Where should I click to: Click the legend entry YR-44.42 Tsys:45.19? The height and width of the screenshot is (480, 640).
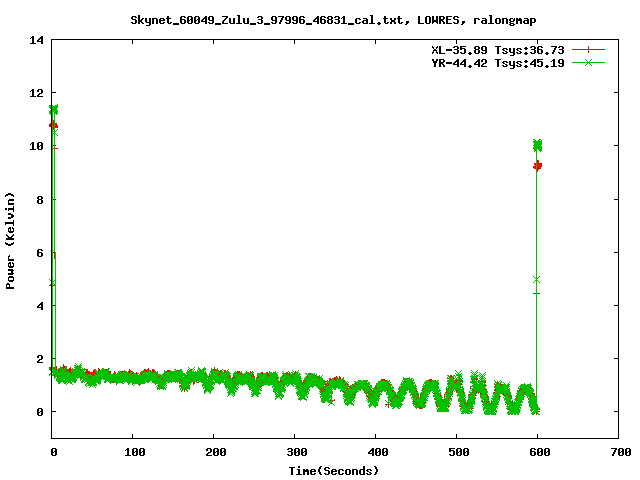coord(498,63)
